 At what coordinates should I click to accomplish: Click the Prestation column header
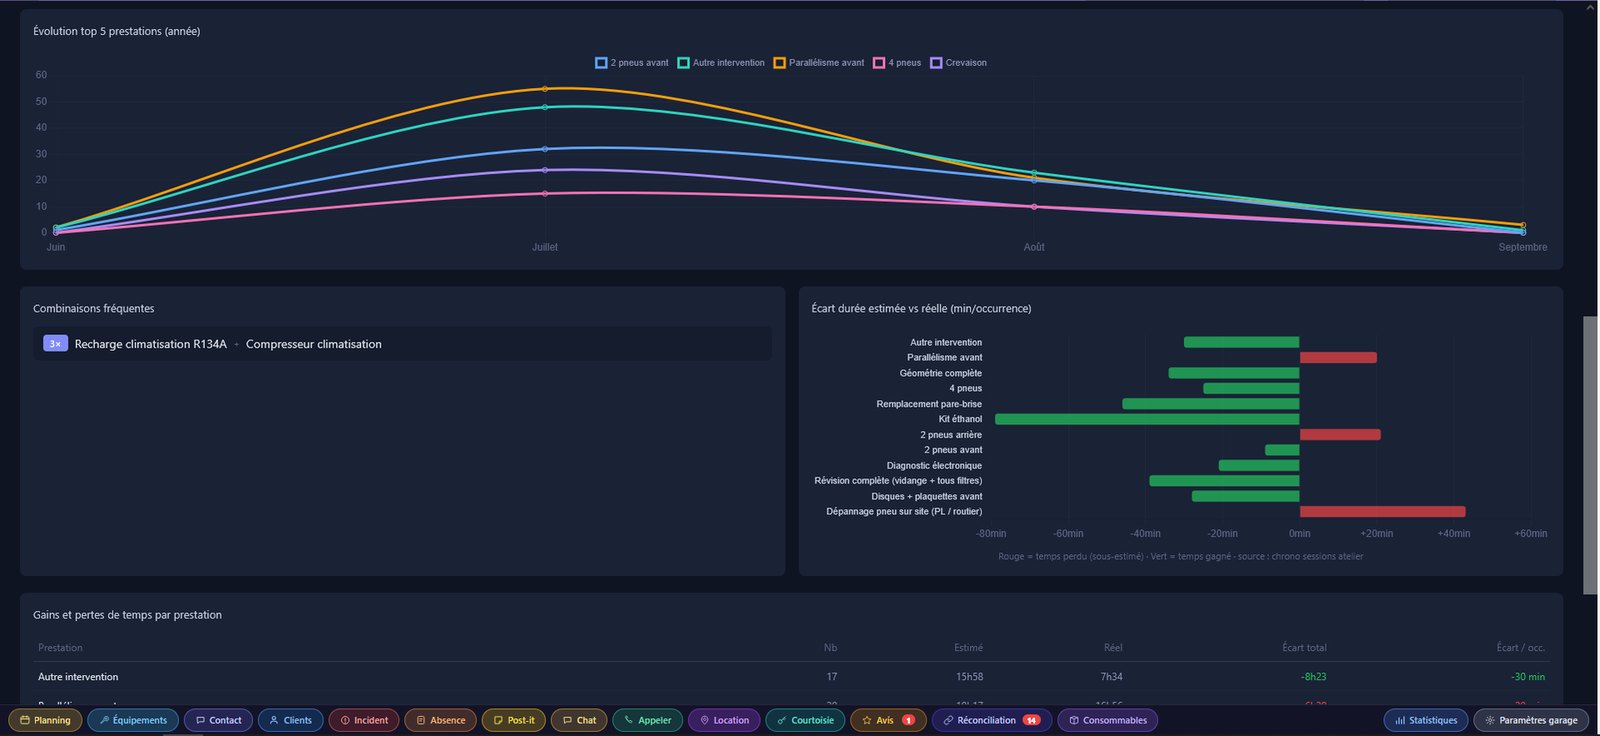[60, 648]
